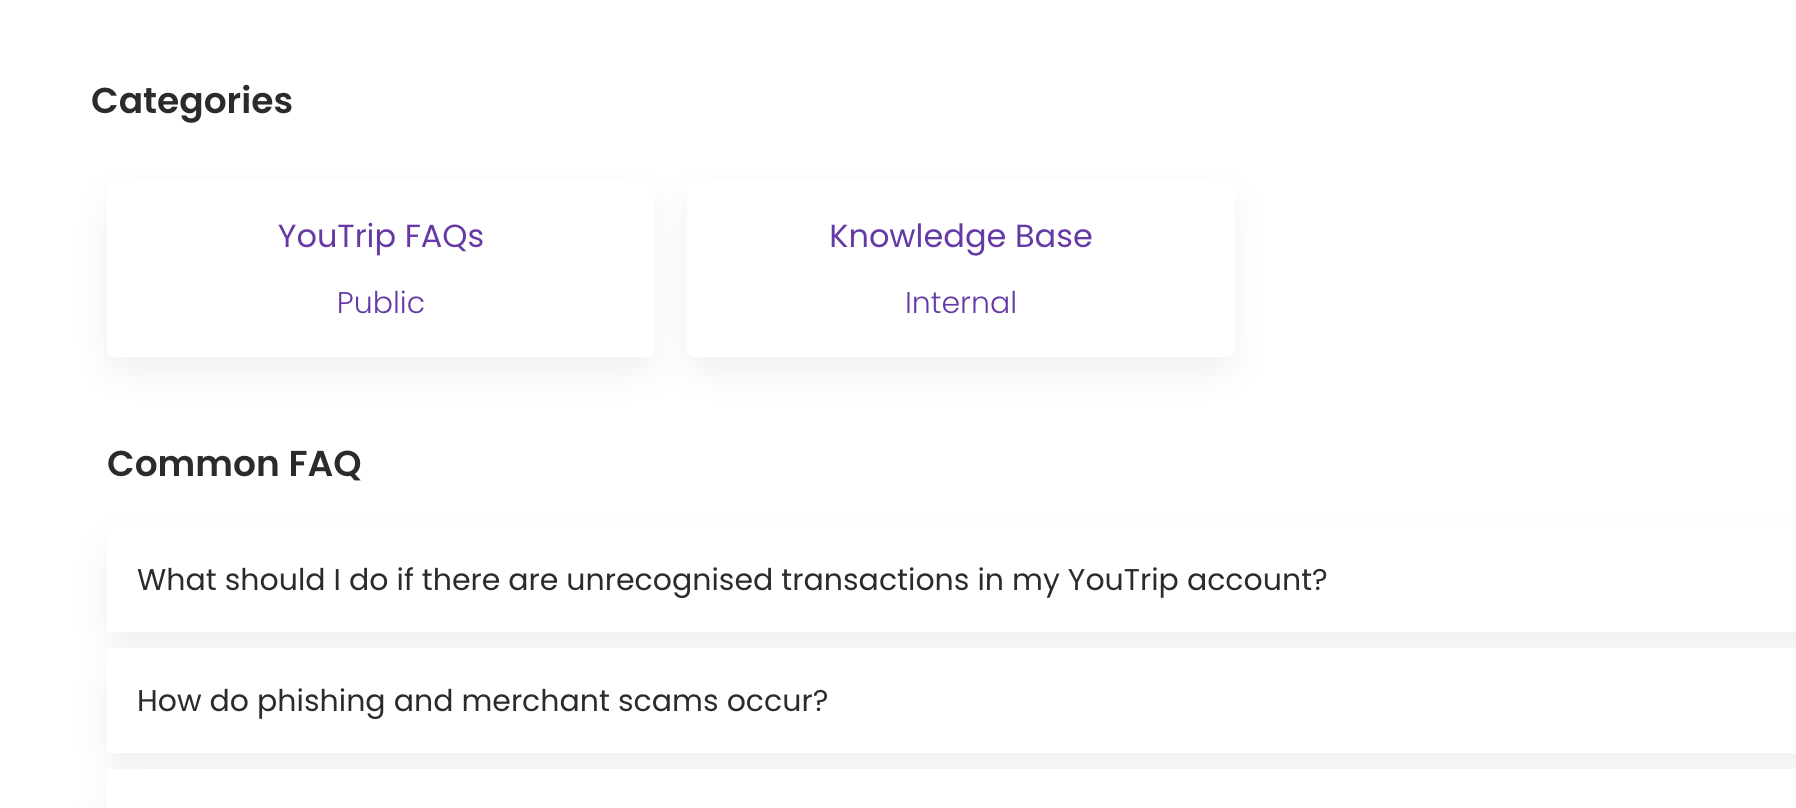The width and height of the screenshot is (1796, 808).
Task: Click 'YouTrip account?' at the end of first question
Action: [x=1197, y=580]
